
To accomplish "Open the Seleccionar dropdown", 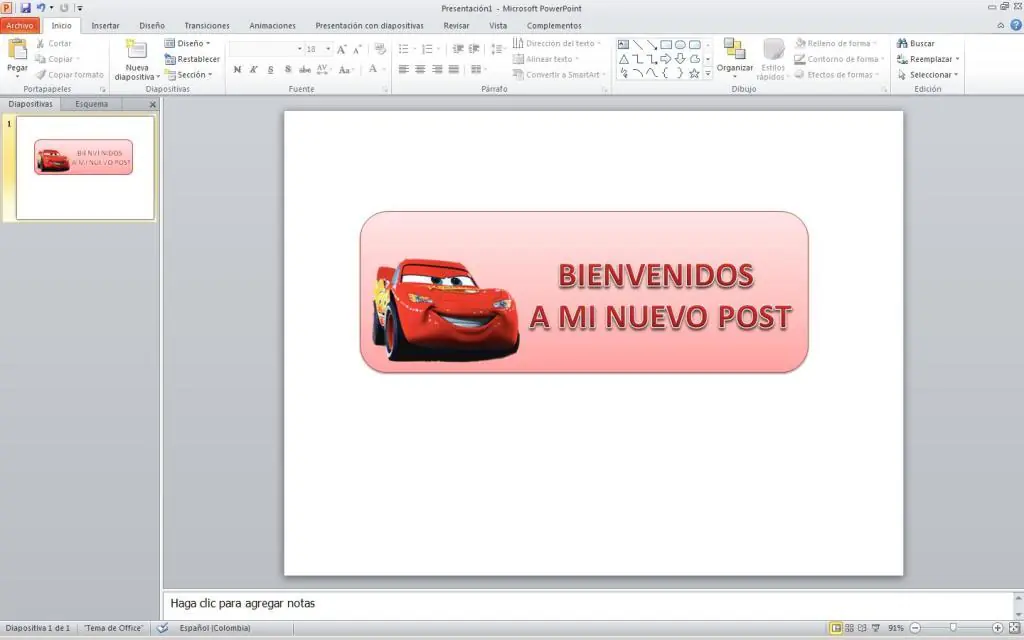I will pyautogui.click(x=928, y=74).
